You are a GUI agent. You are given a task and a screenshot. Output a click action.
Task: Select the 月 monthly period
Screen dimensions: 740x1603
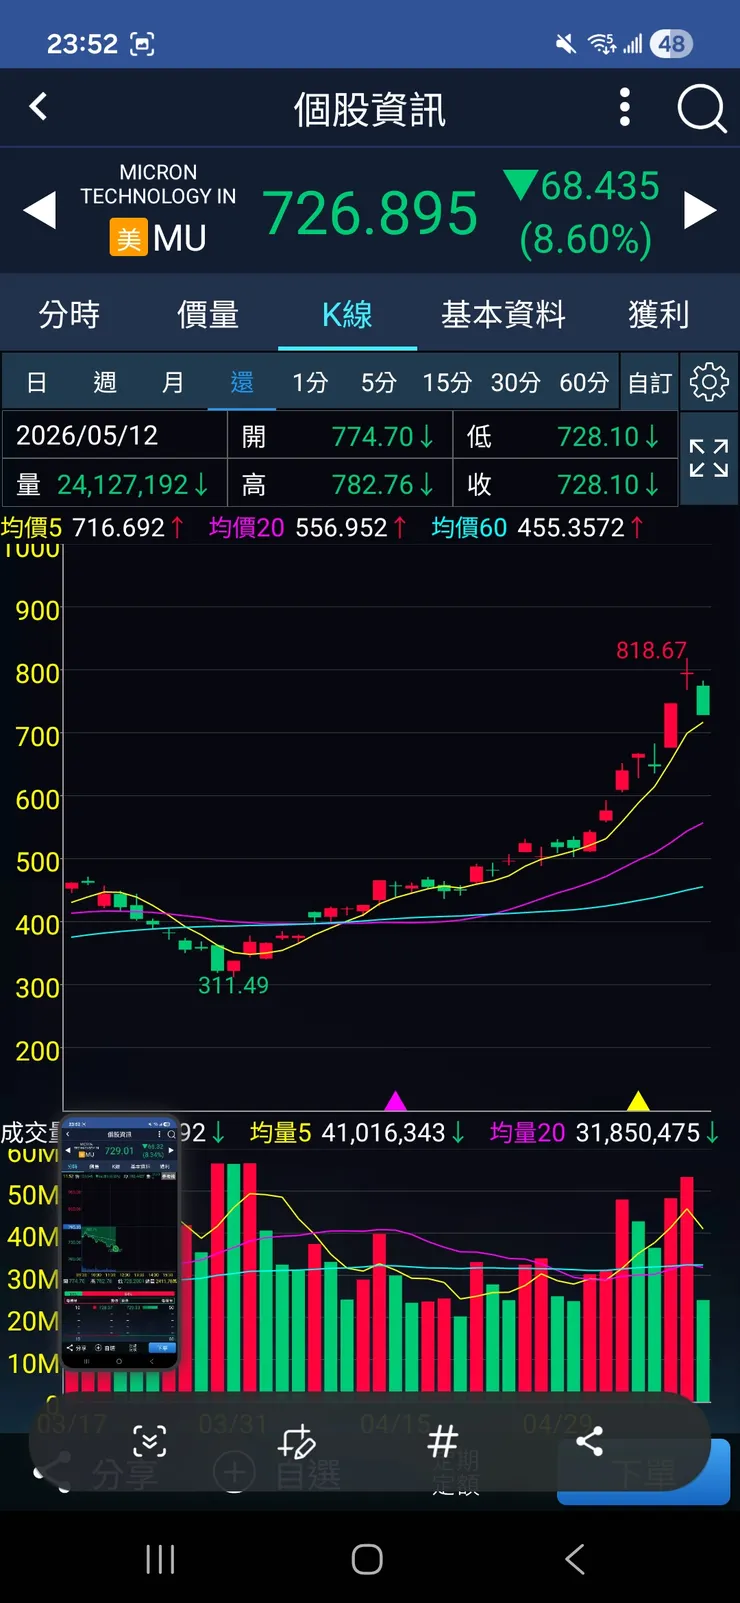pos(173,382)
